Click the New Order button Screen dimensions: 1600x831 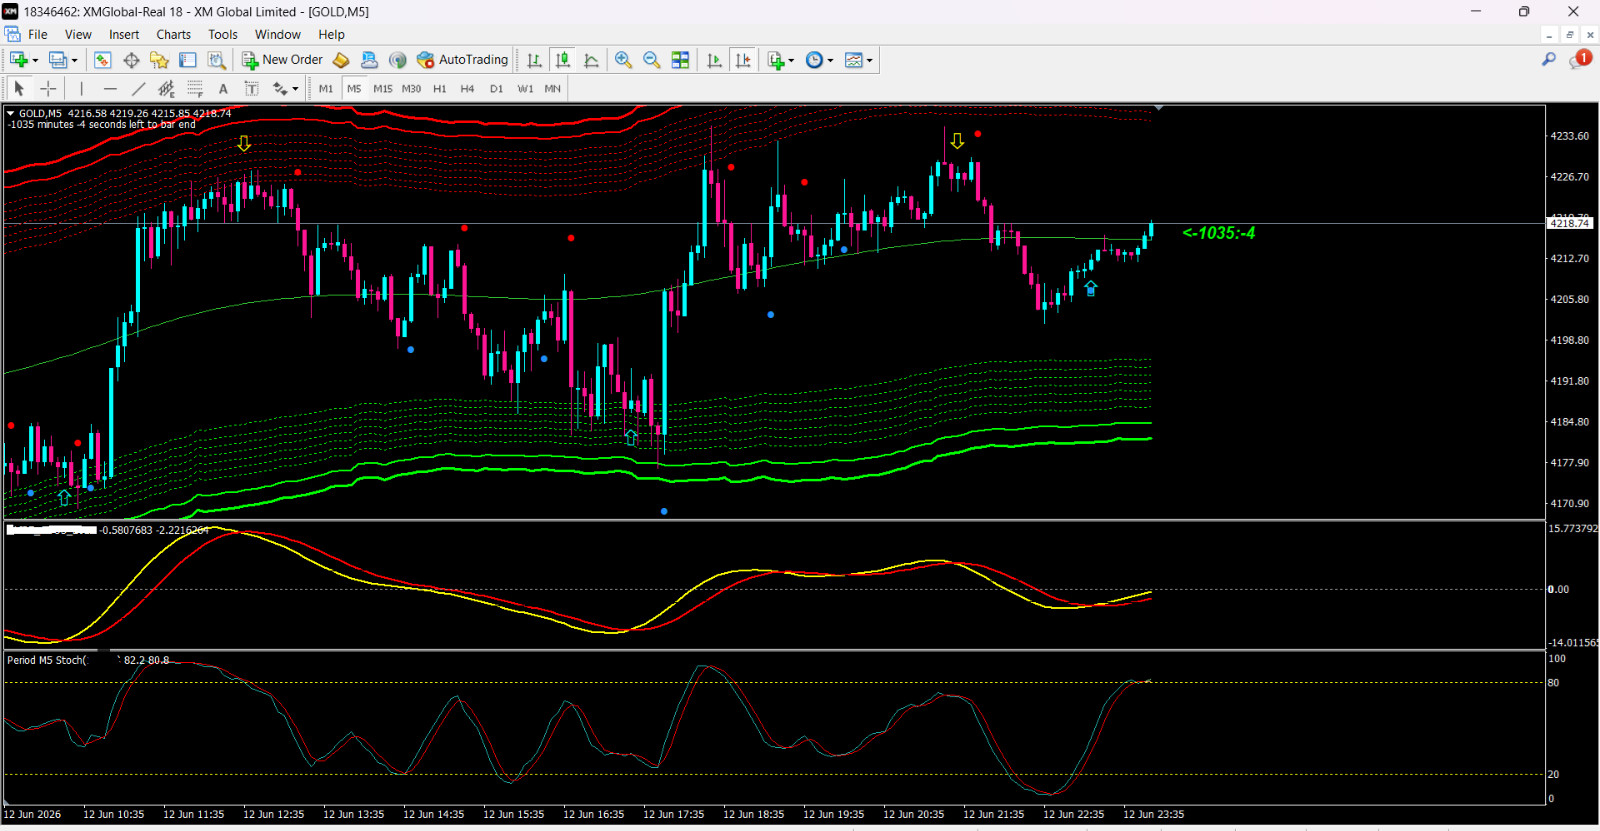(282, 60)
